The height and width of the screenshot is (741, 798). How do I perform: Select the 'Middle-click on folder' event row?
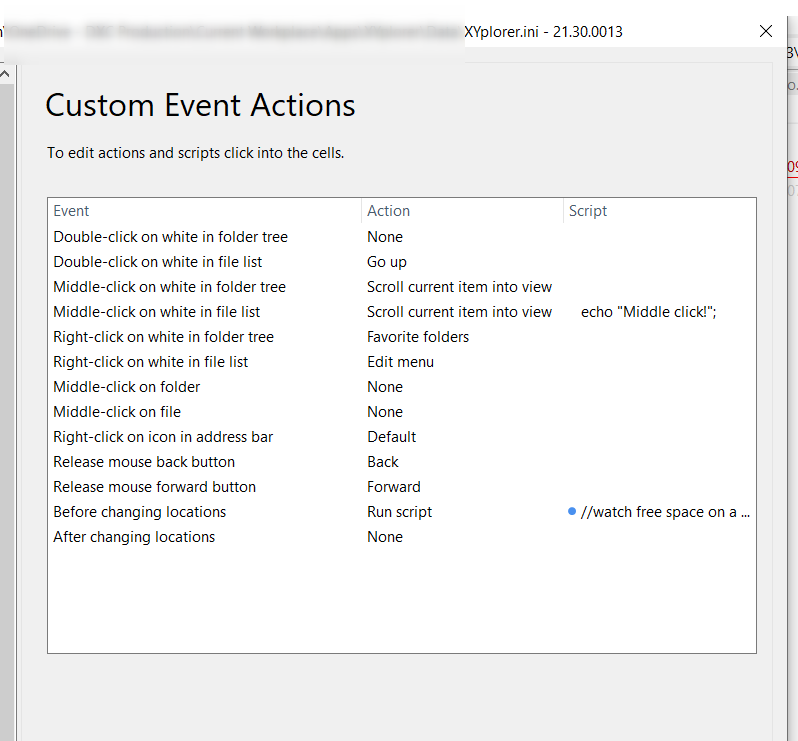click(127, 387)
